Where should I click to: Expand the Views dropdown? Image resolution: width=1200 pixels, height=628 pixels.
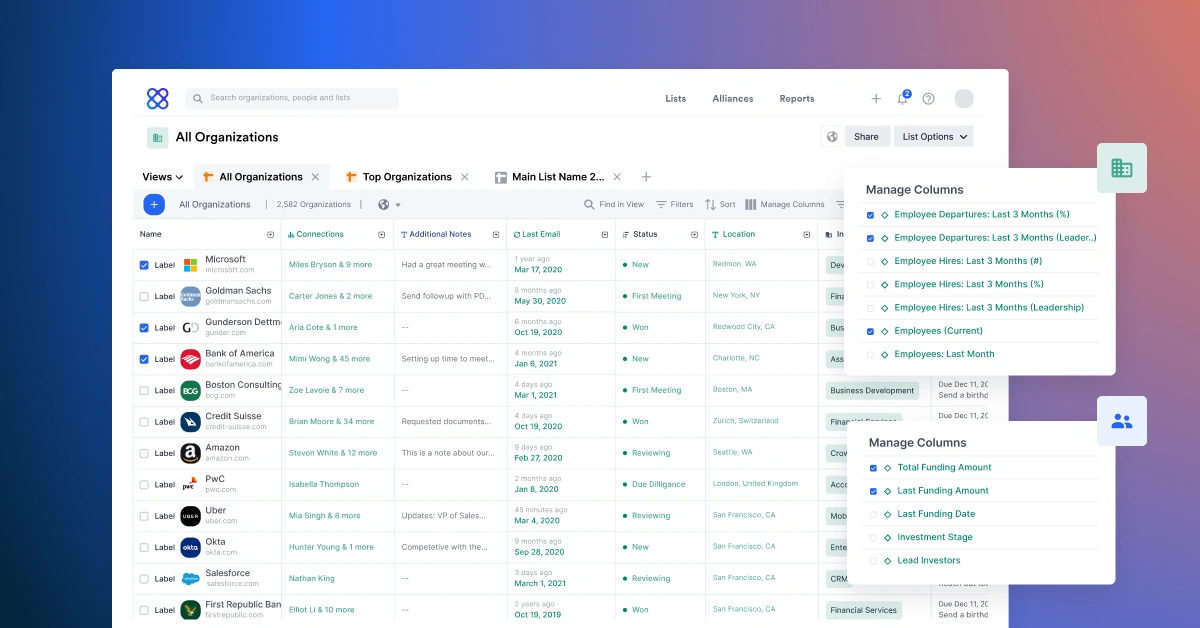click(162, 177)
